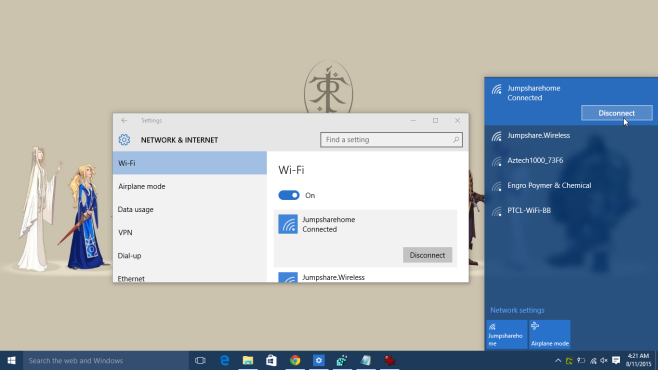Show hidden tray icons chevron
Viewport: 658px width, 370px height.
tap(558, 360)
